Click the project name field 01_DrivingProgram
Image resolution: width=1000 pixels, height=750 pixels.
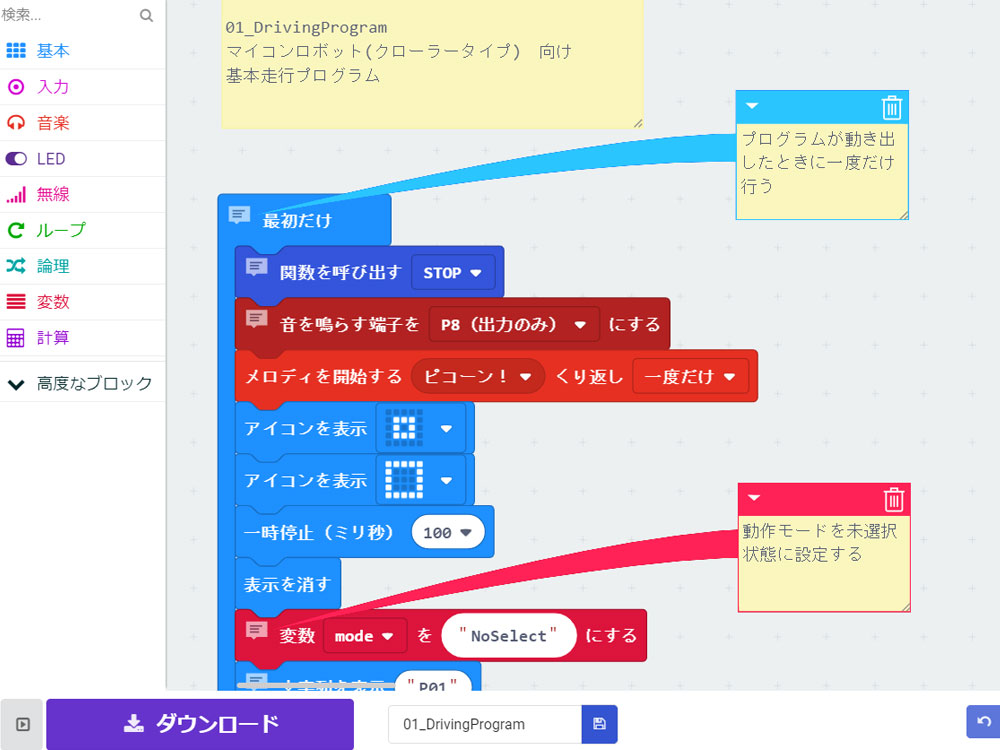point(484,724)
